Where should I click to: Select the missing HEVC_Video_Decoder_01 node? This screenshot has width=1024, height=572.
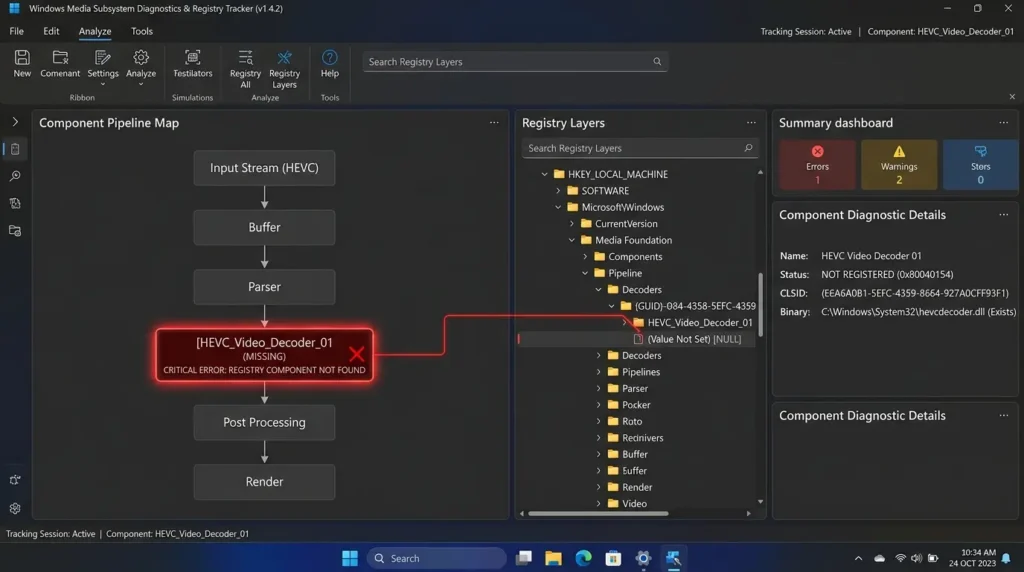coord(264,355)
